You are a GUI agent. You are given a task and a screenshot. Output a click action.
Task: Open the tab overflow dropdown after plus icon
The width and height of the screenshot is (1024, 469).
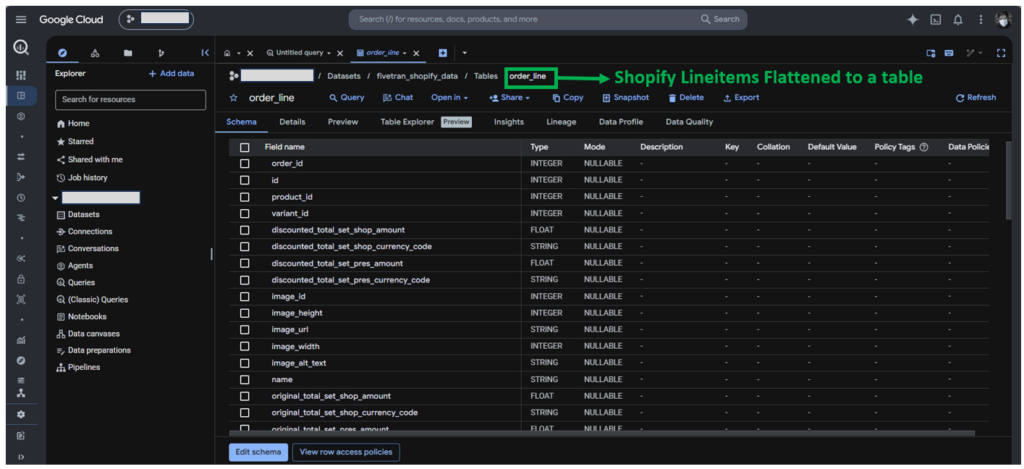(464, 53)
